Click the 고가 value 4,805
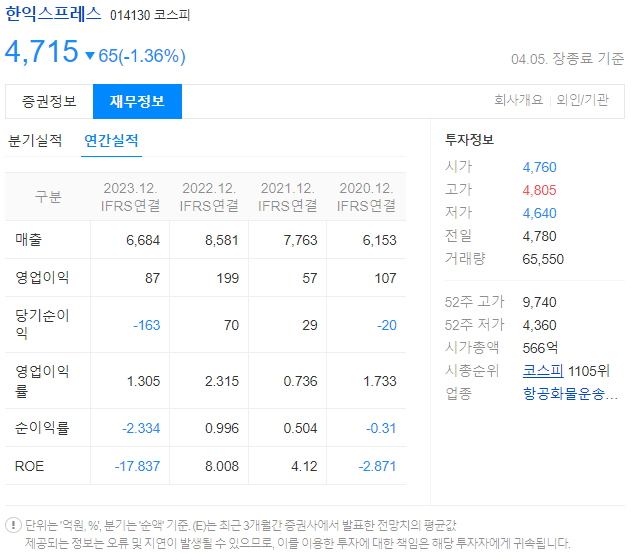The image size is (631, 560). tap(539, 190)
